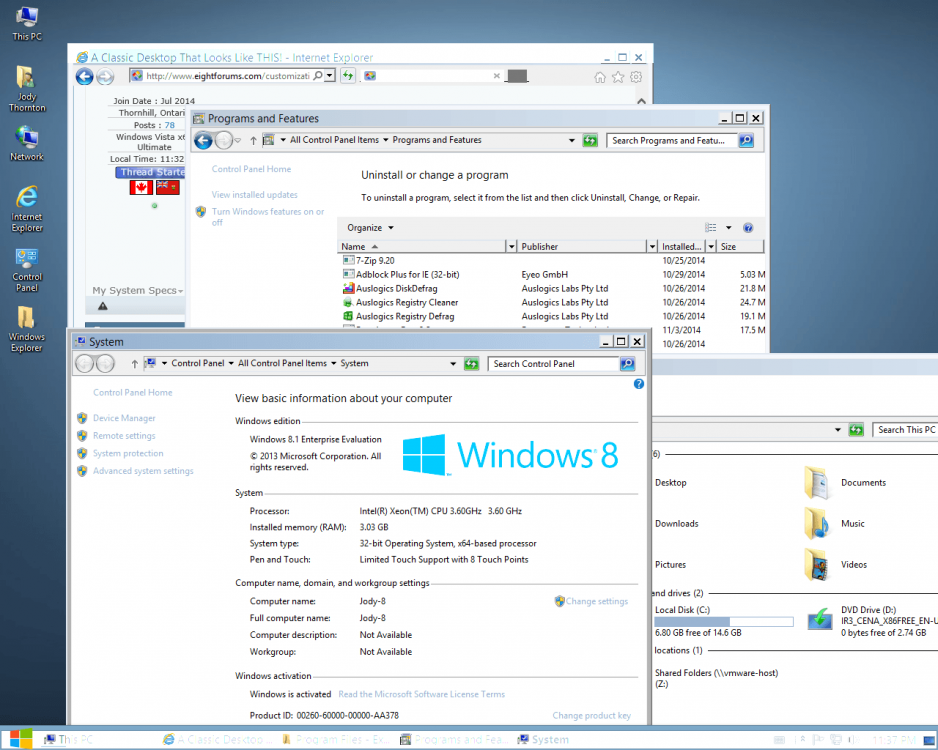This screenshot has width=938, height=750.
Task: Expand address dropdown in This PC window
Action: point(838,429)
